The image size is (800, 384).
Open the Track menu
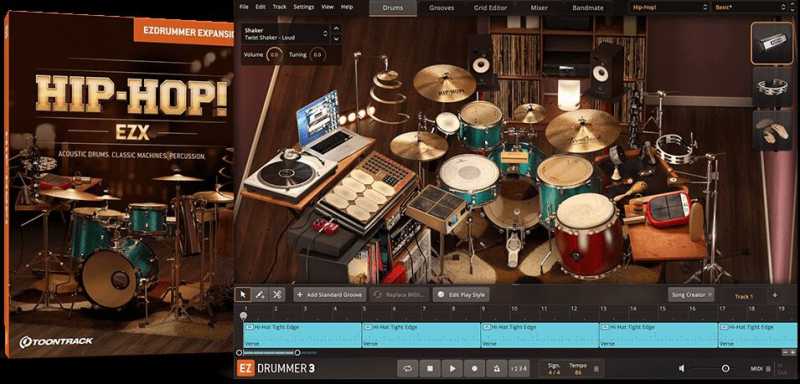tap(280, 7)
